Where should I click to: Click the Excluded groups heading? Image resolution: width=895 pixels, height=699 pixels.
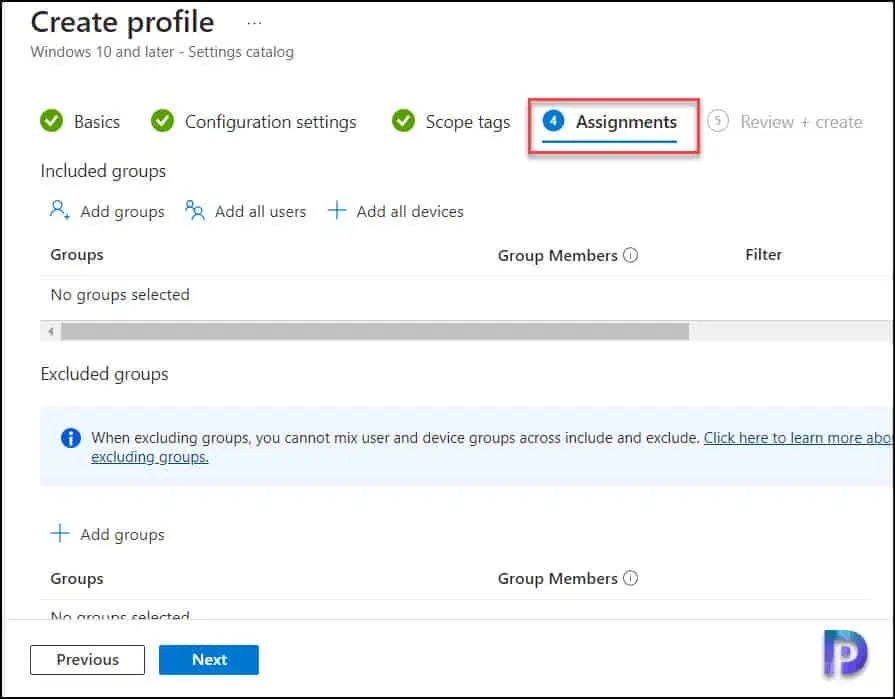[x=104, y=374]
